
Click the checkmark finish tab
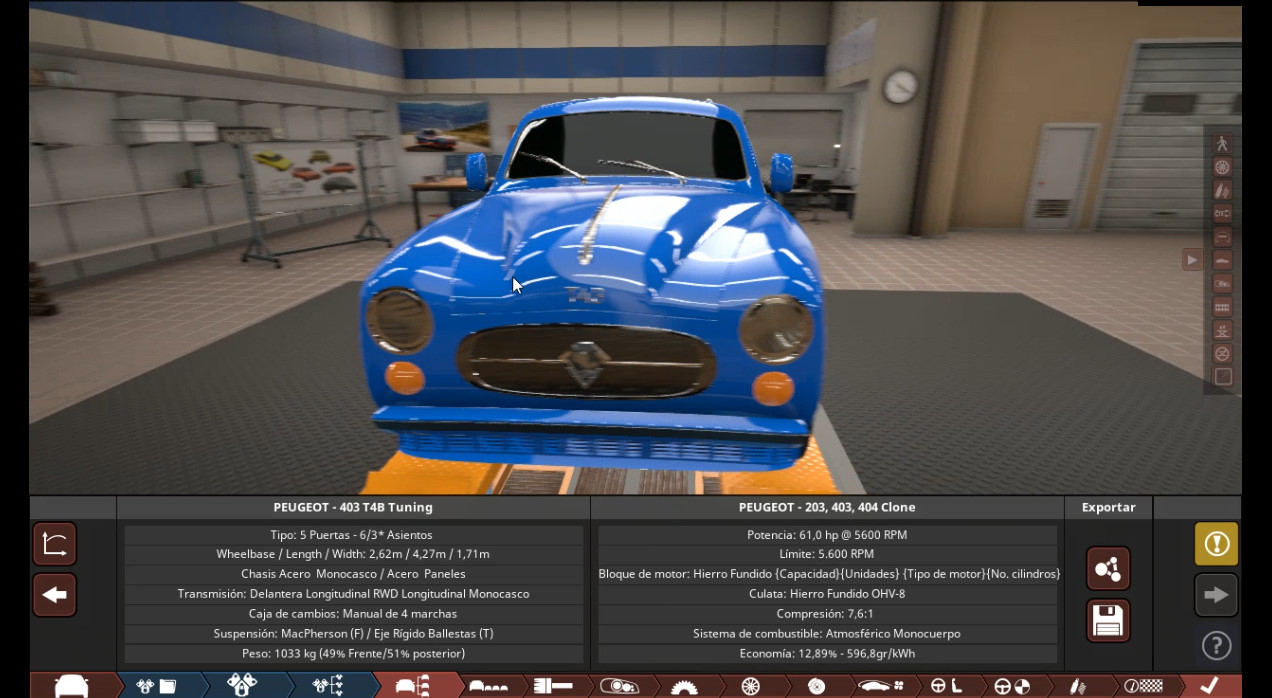click(x=1209, y=685)
